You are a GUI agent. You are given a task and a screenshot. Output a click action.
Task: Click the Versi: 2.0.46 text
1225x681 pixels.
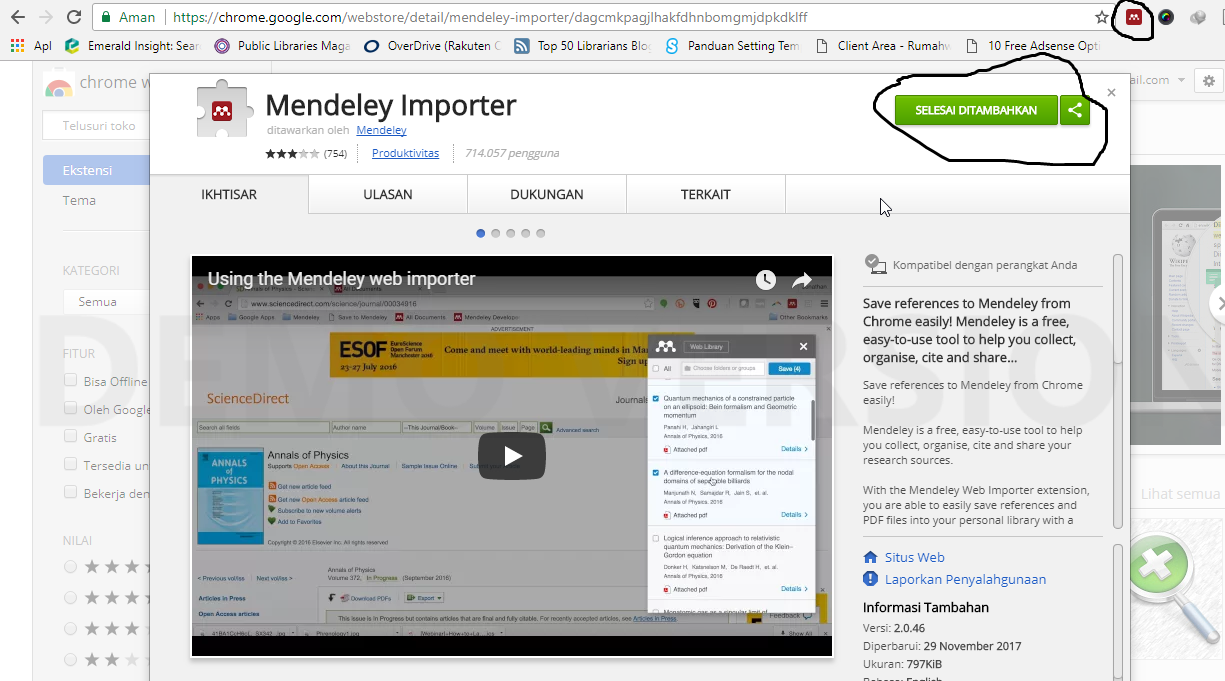coord(893,628)
